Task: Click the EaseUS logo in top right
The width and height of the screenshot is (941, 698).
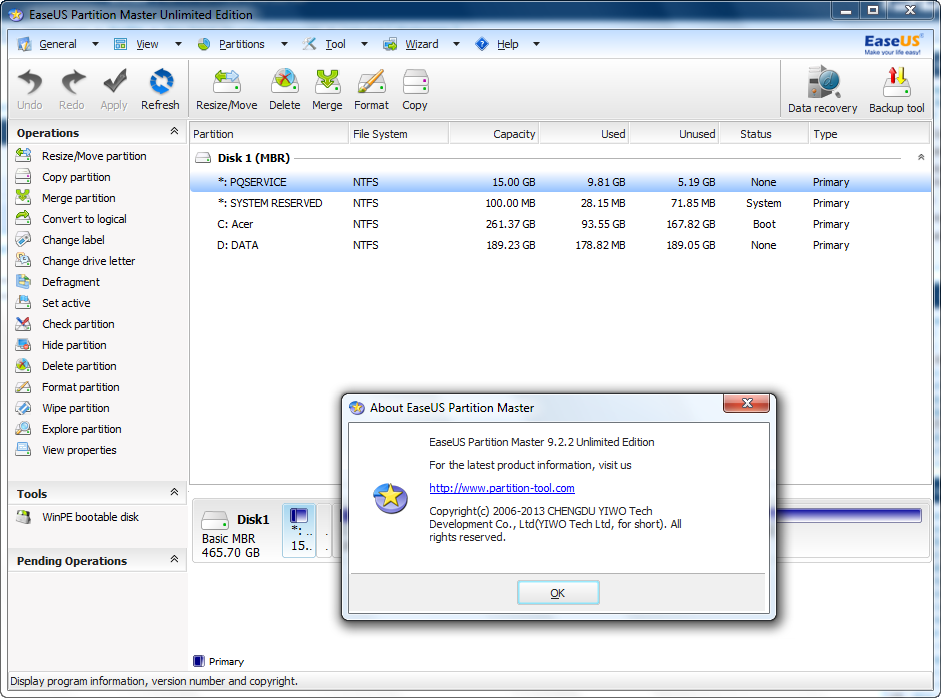Action: [892, 44]
